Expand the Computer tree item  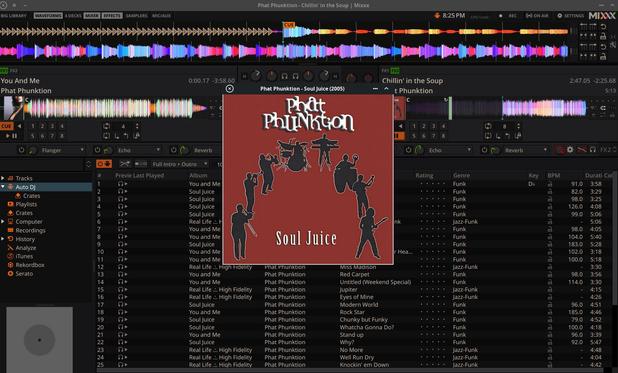(3, 222)
